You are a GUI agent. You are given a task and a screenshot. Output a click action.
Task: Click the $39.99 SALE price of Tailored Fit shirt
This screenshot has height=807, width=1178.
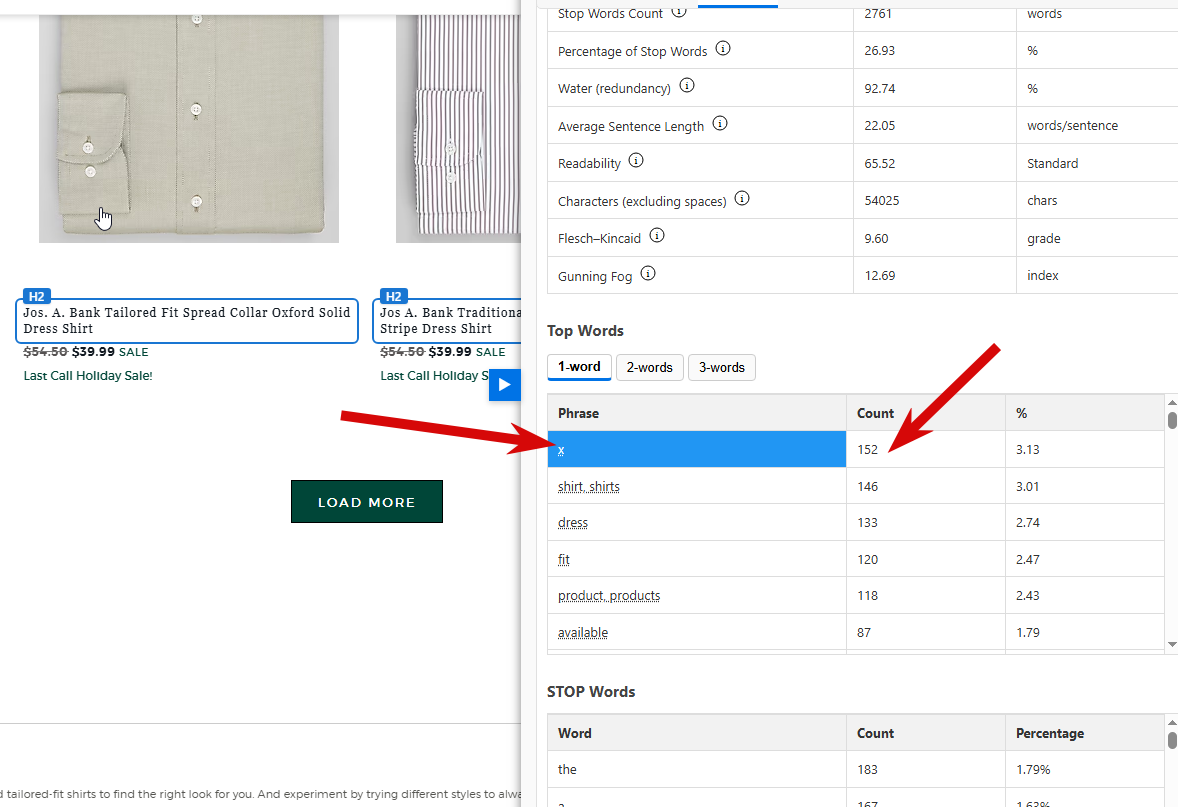pyautogui.click(x=110, y=352)
